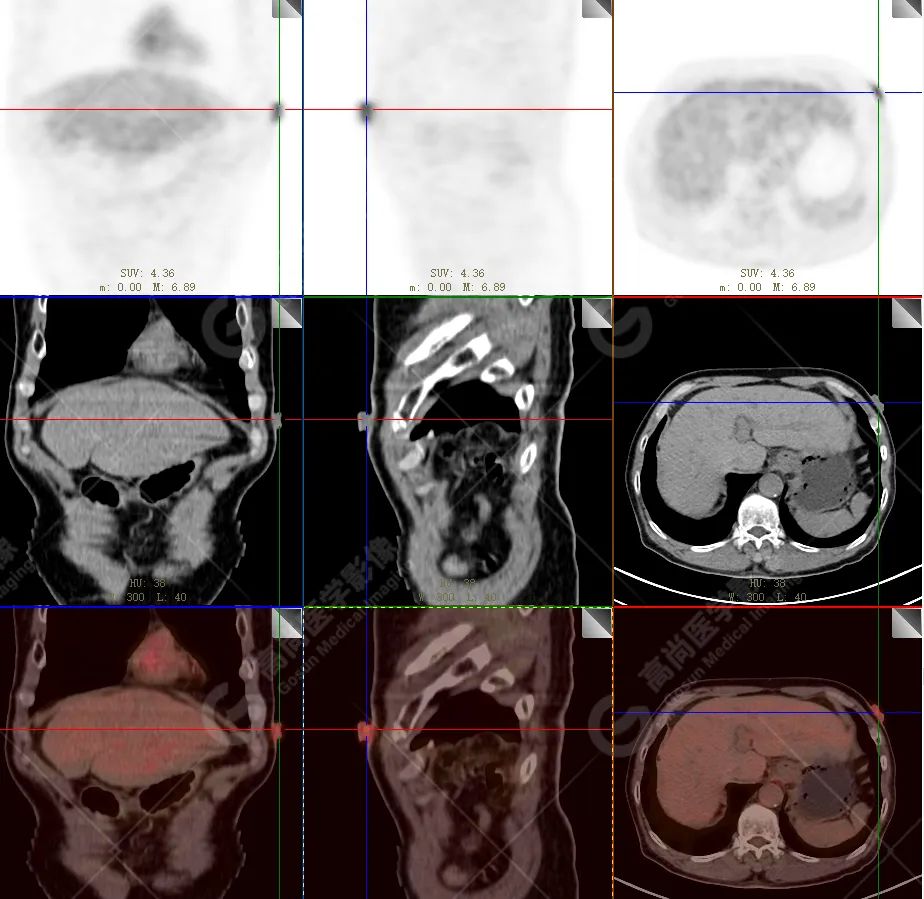Image resolution: width=924 pixels, height=899 pixels.
Task: Click the liver in the axial fused image
Action: [x=700, y=760]
